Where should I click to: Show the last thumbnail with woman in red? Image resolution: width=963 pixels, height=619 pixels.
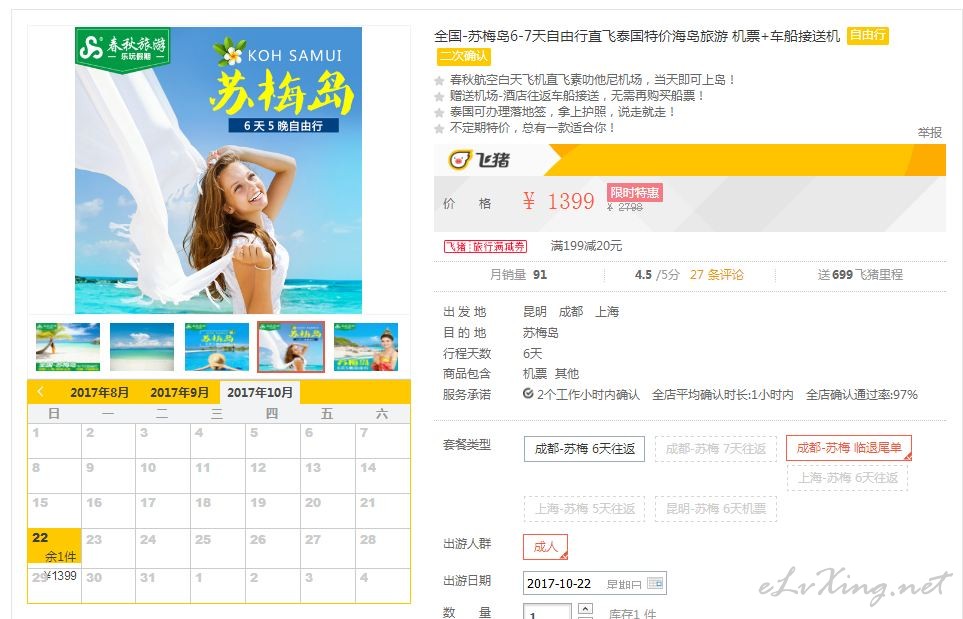tap(366, 347)
